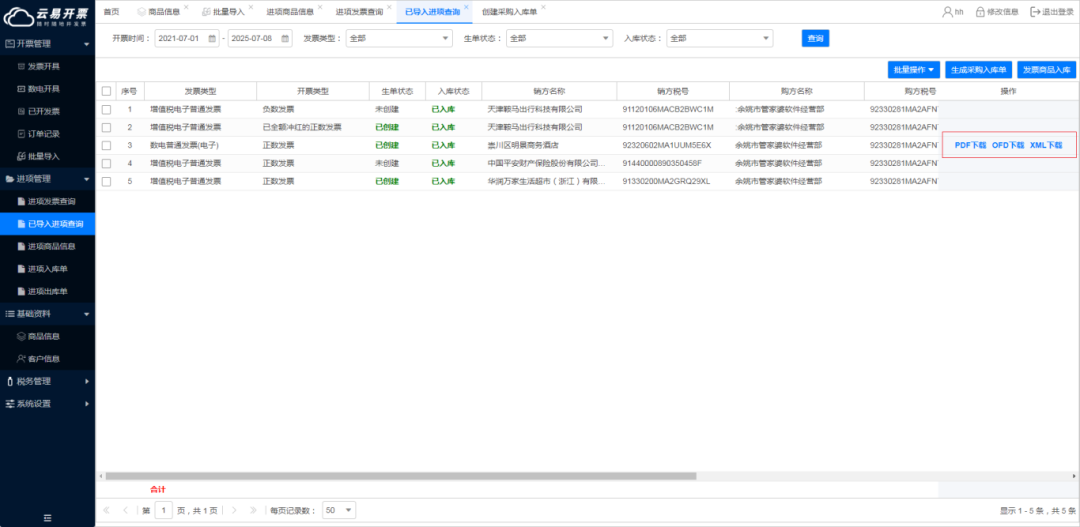Screen dimensions: 1080x527
Task: Select the checkbox for row 5
Action: pos(107,181)
